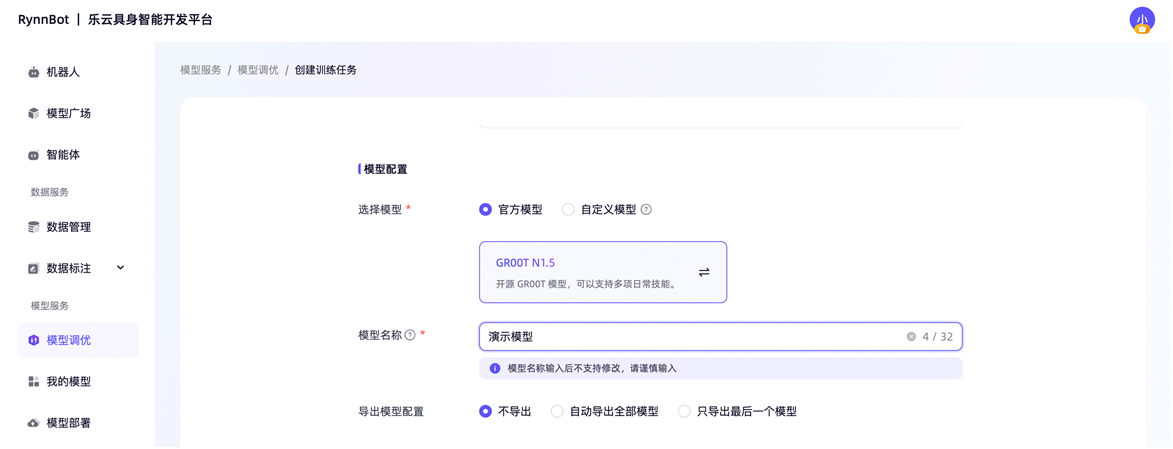Click the hexagon icon beside 模型调优

click(x=33, y=340)
